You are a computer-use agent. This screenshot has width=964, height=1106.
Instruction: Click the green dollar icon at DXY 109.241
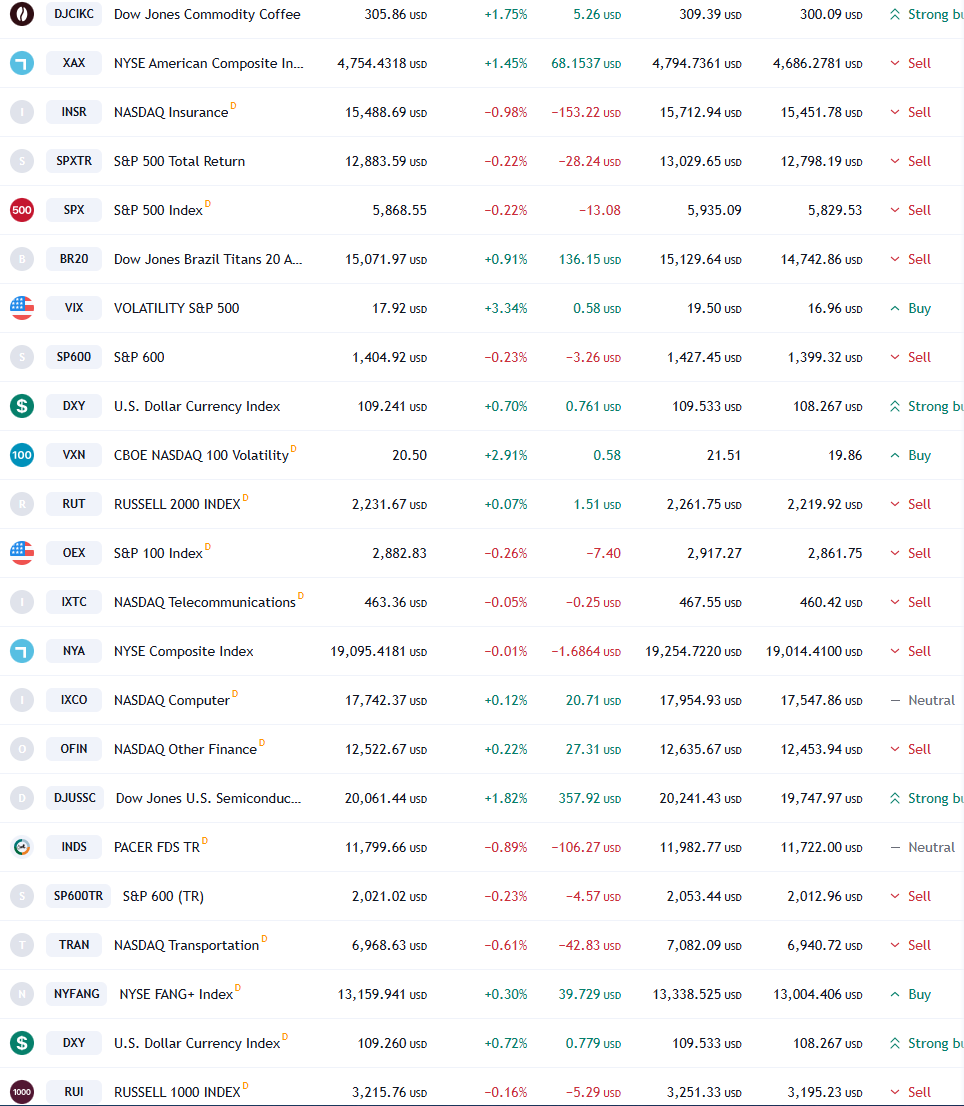click(x=22, y=406)
